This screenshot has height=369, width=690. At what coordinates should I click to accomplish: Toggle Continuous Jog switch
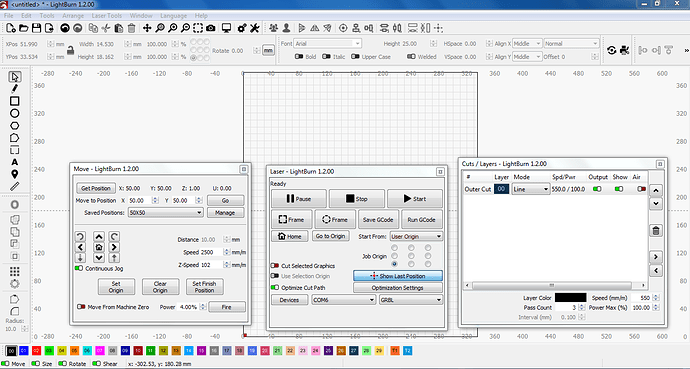79,268
